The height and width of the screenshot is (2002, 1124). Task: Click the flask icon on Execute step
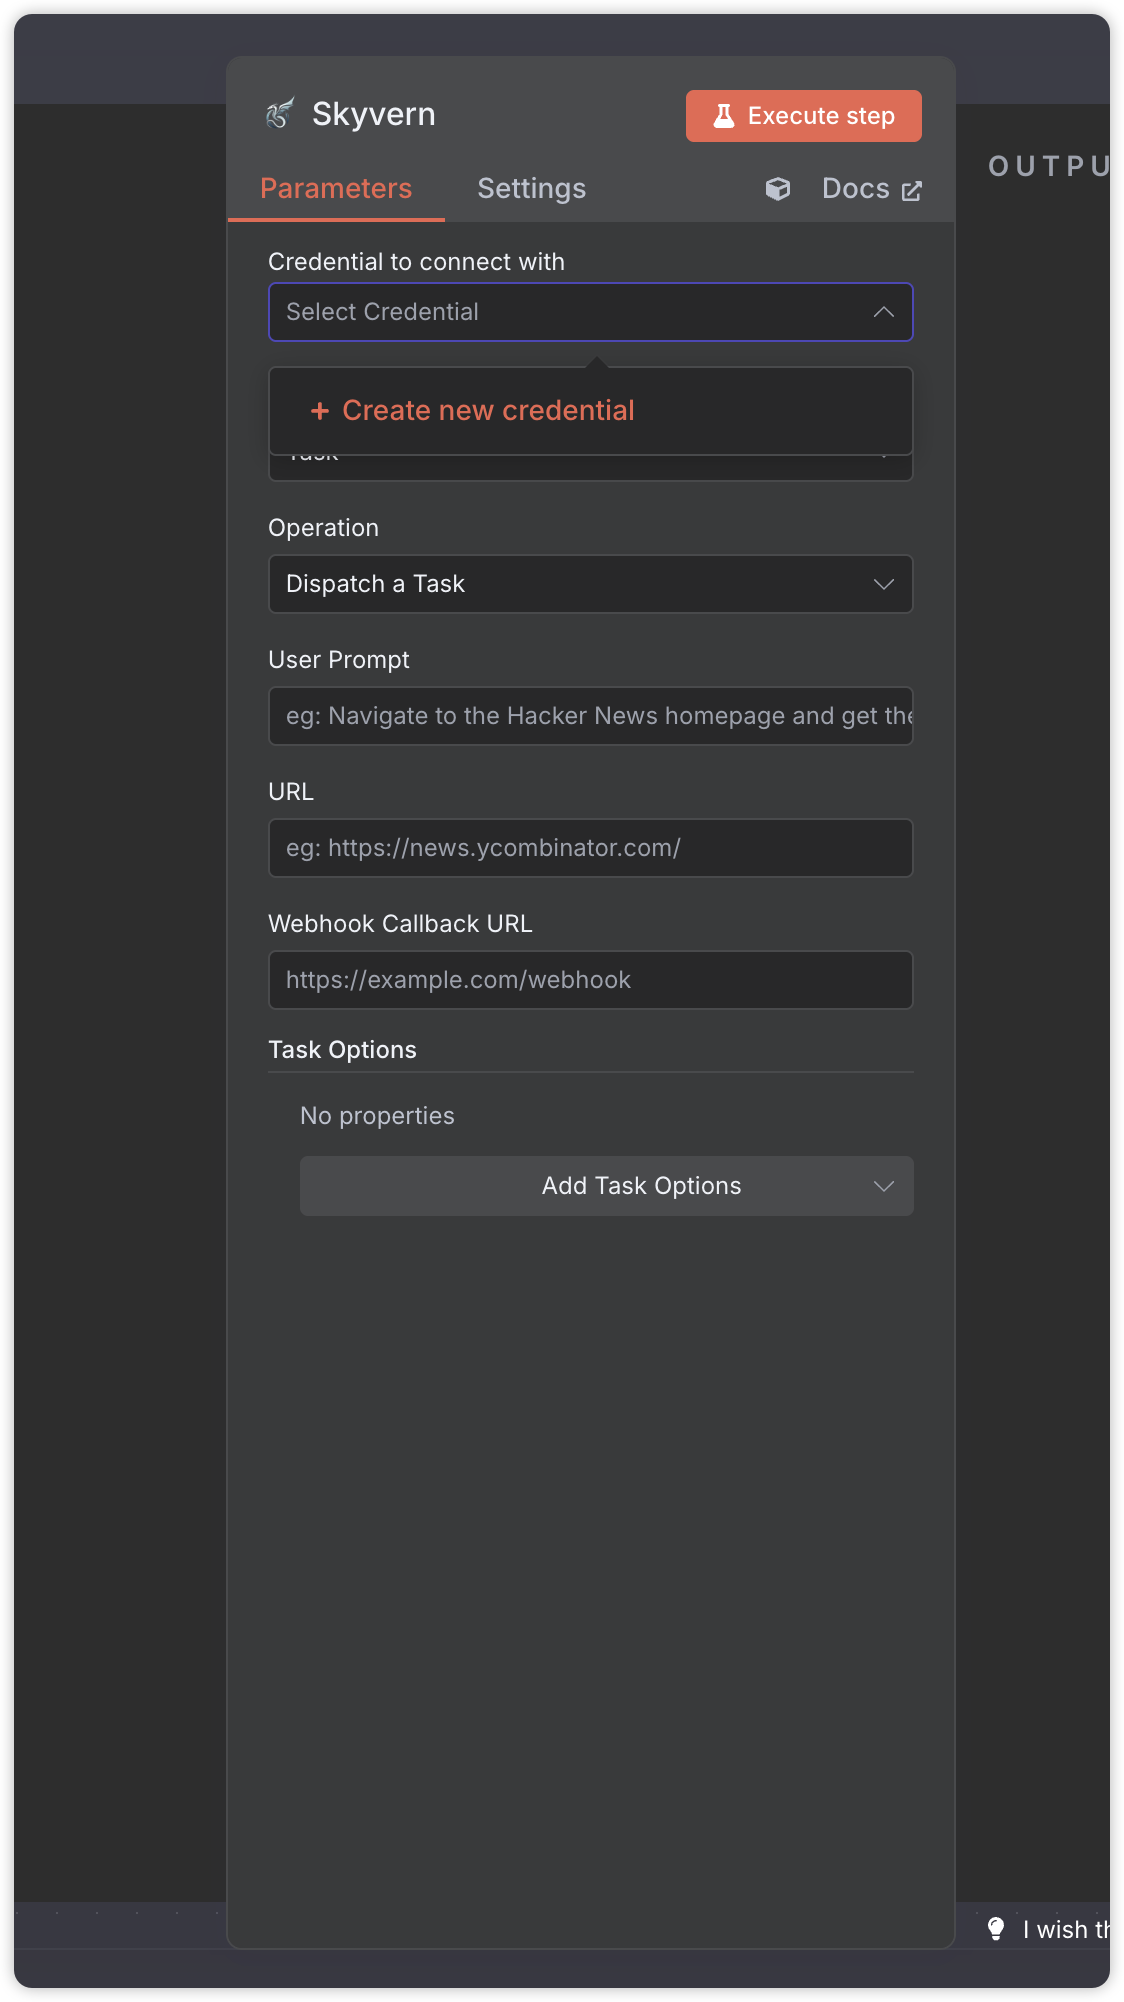pos(723,116)
